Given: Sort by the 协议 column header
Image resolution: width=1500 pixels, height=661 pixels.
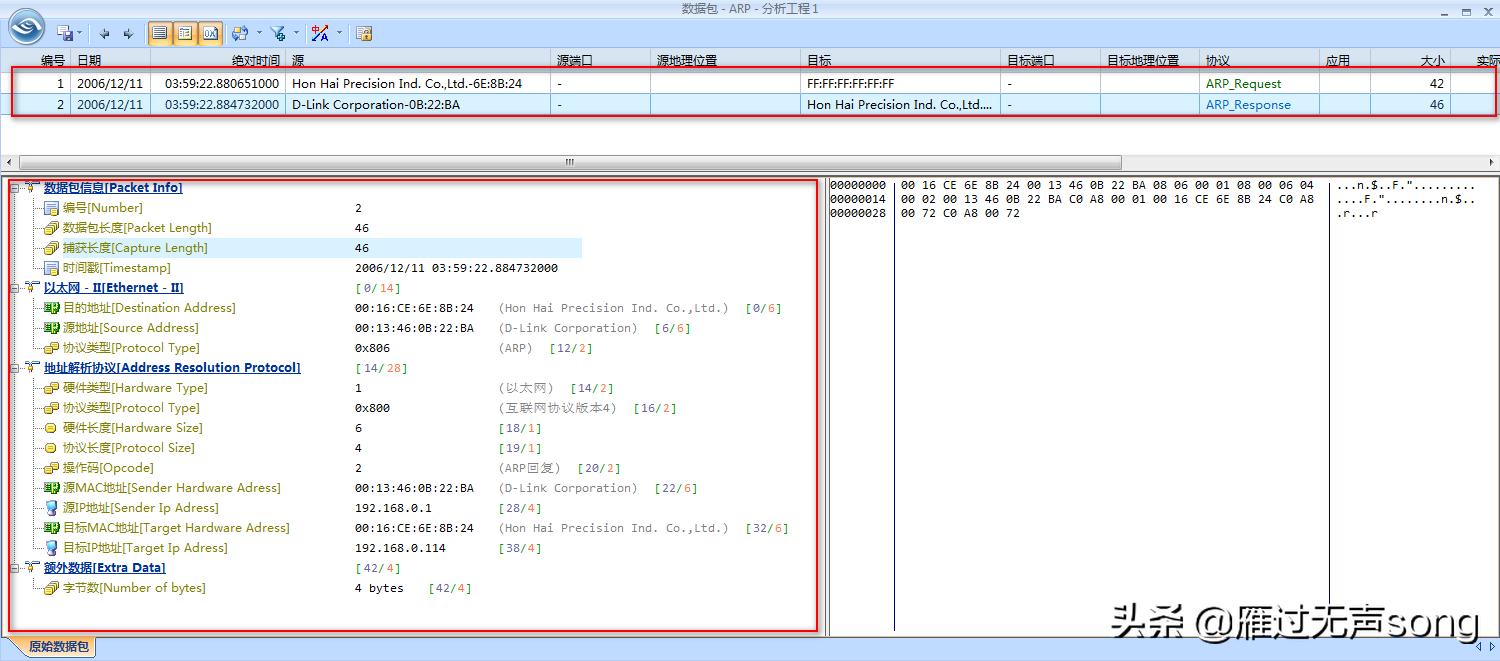Looking at the screenshot, I should (x=1259, y=60).
